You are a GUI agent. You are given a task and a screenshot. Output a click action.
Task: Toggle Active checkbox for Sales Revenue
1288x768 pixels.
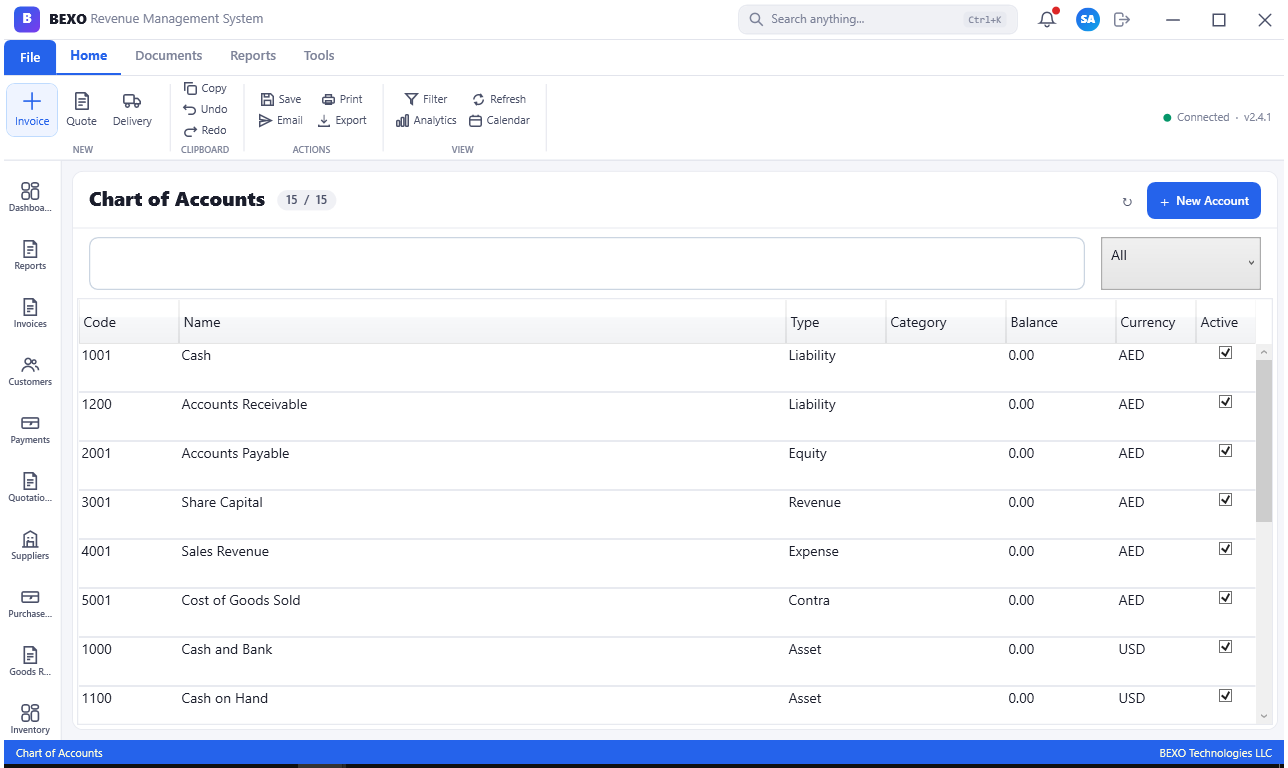point(1225,549)
